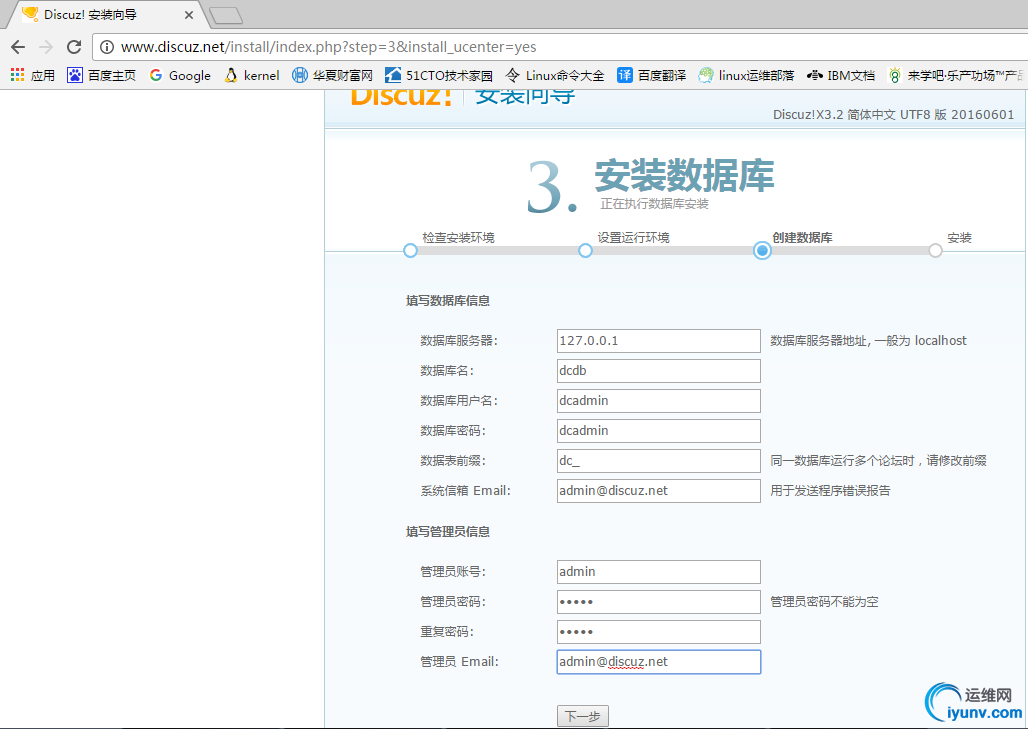The image size is (1028, 729).
Task: Click the 创建数据库 step circle
Action: tap(762, 250)
